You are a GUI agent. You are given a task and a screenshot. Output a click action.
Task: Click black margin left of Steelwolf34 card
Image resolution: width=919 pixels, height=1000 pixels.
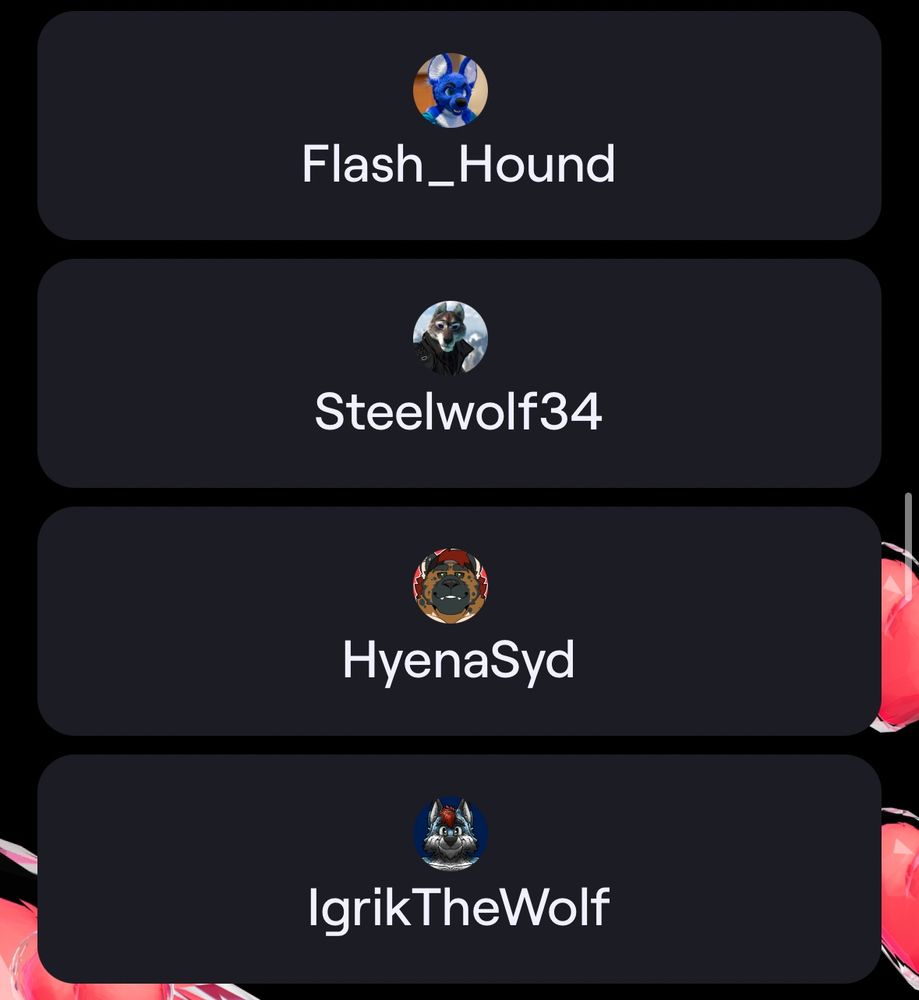point(18,373)
